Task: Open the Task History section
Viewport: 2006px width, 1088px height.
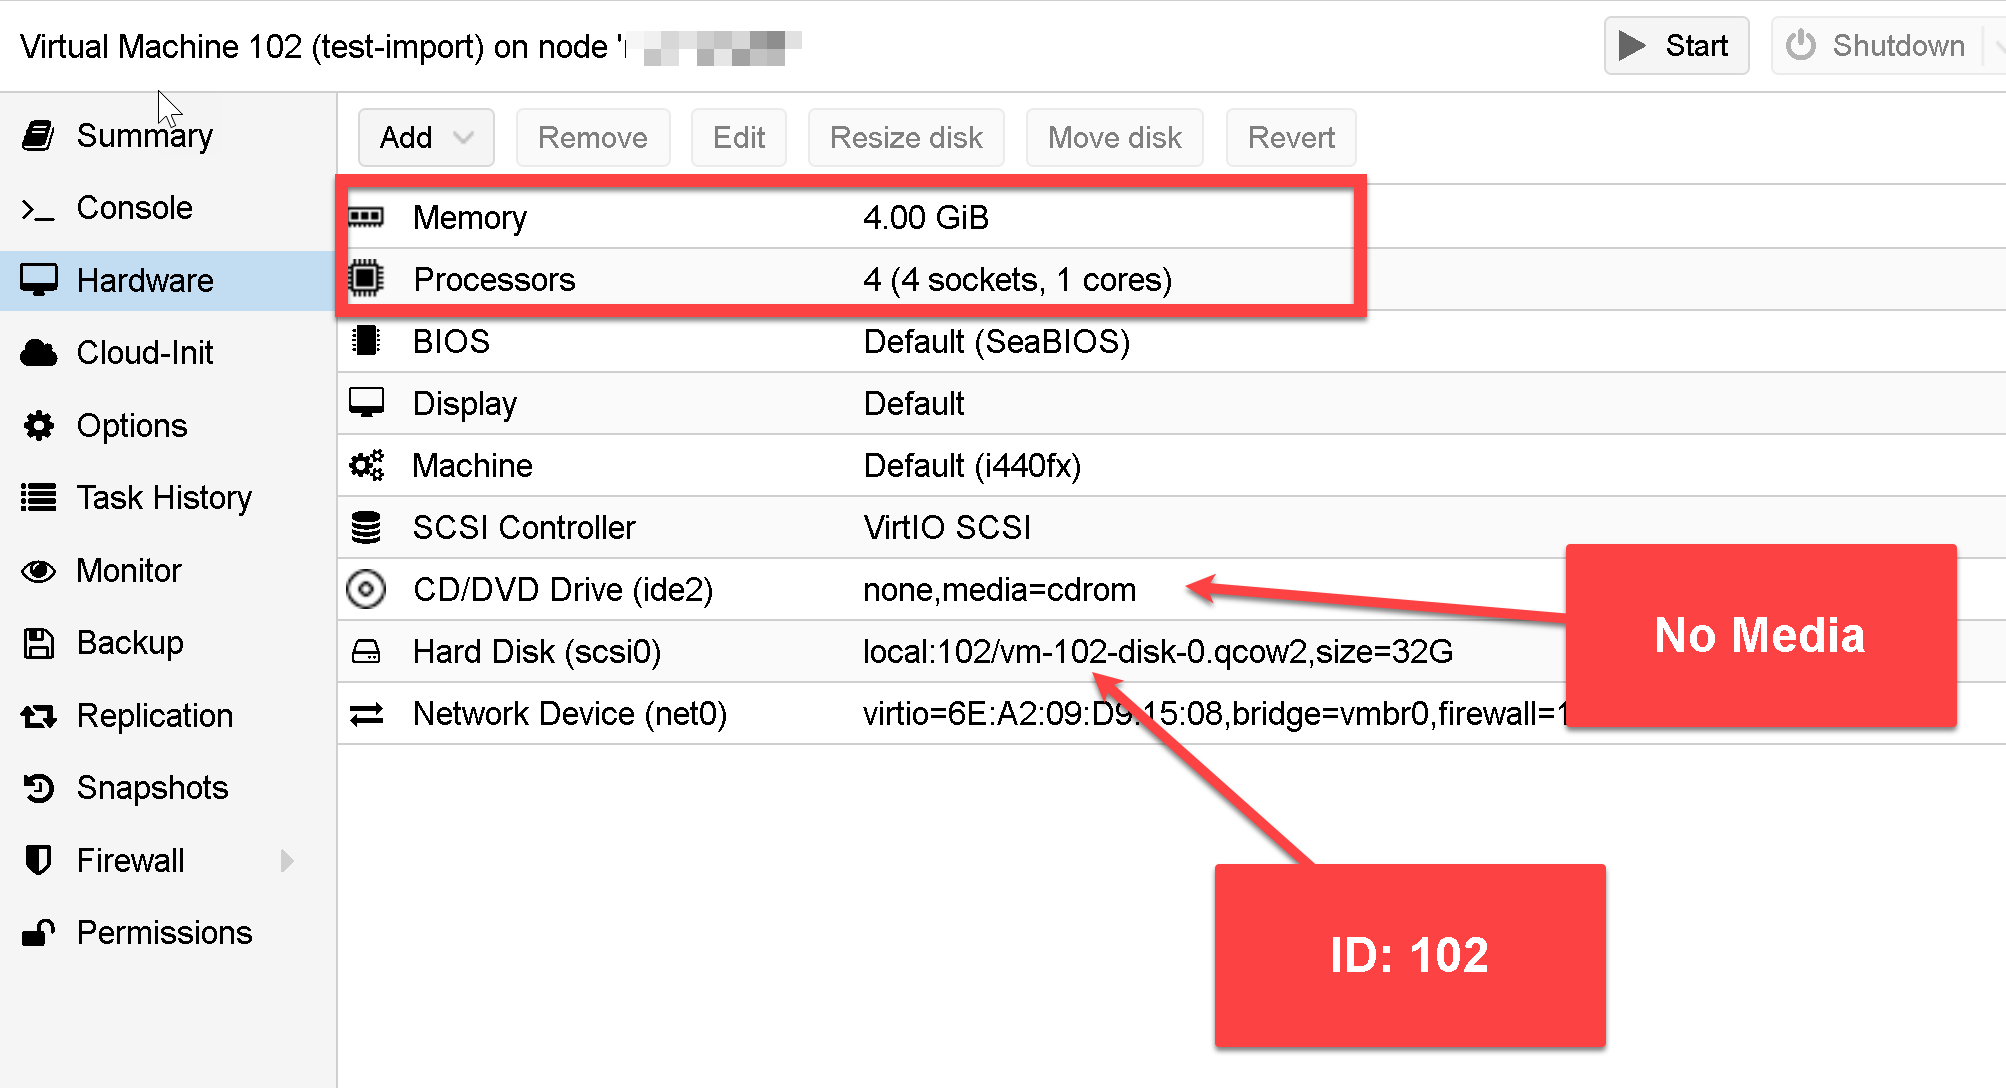Action: 163,497
